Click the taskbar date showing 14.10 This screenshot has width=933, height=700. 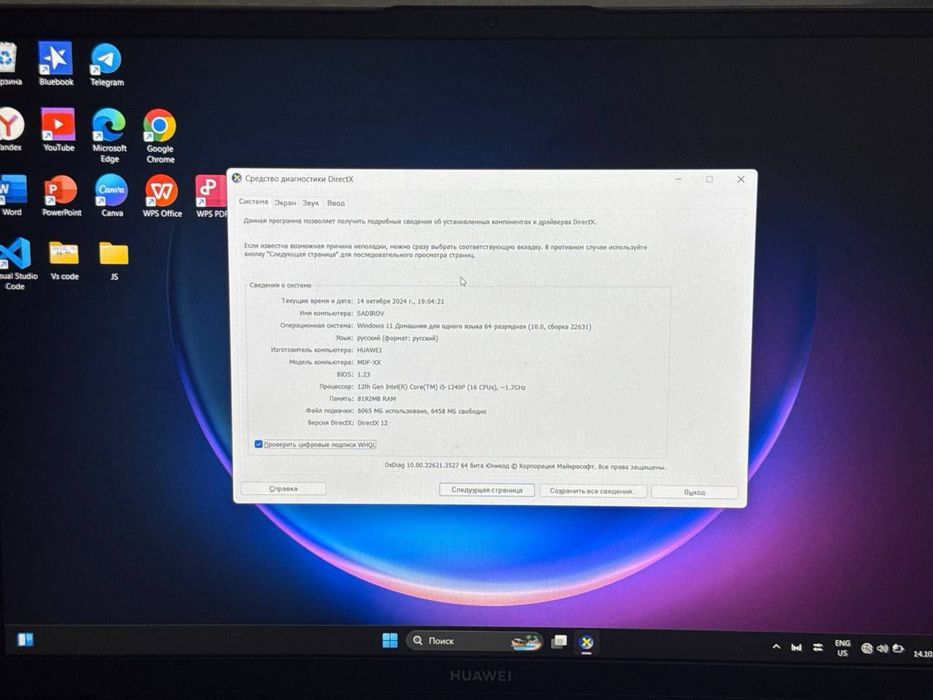pyautogui.click(x=923, y=654)
